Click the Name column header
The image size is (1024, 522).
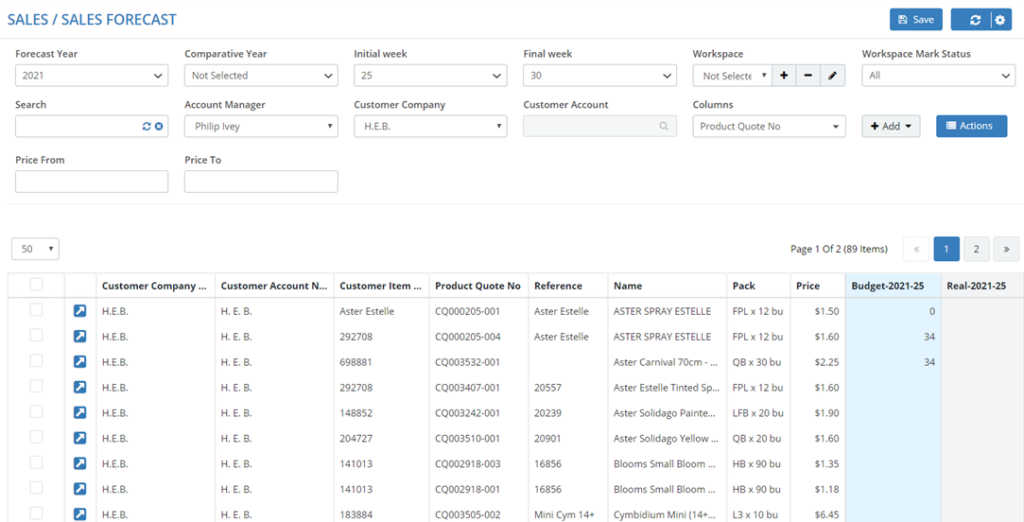(x=667, y=285)
